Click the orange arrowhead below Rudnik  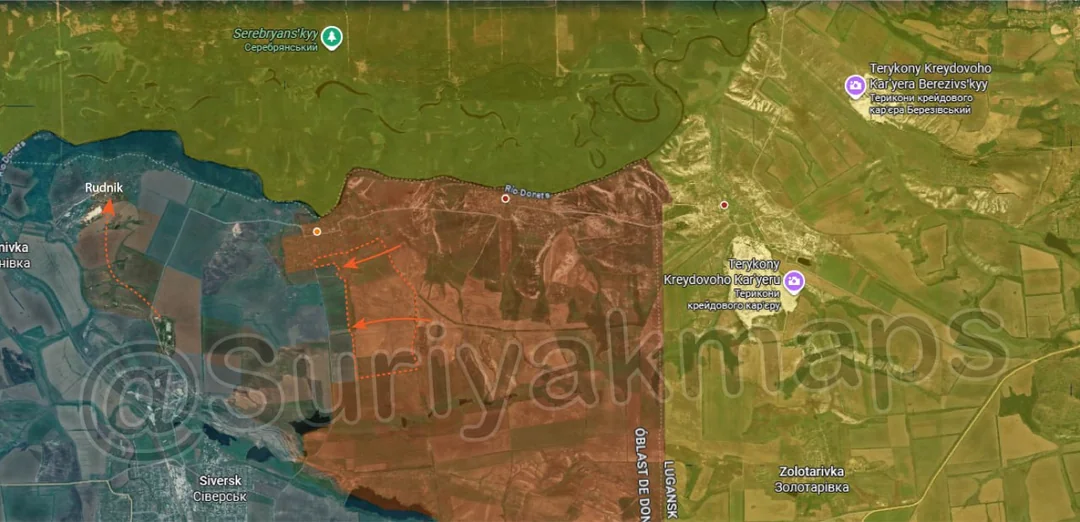107,209
